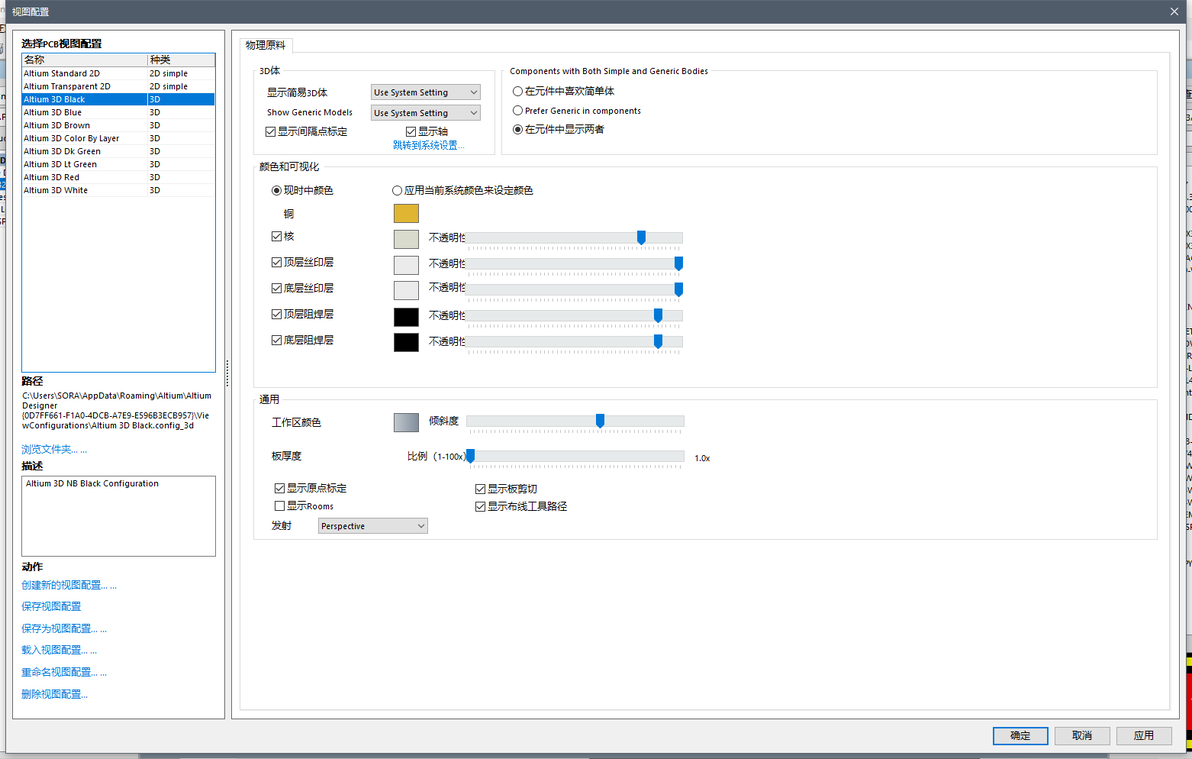The height and width of the screenshot is (759, 1192).
Task: Click the 跳转到系统设置 link
Action: pyautogui.click(x=428, y=145)
